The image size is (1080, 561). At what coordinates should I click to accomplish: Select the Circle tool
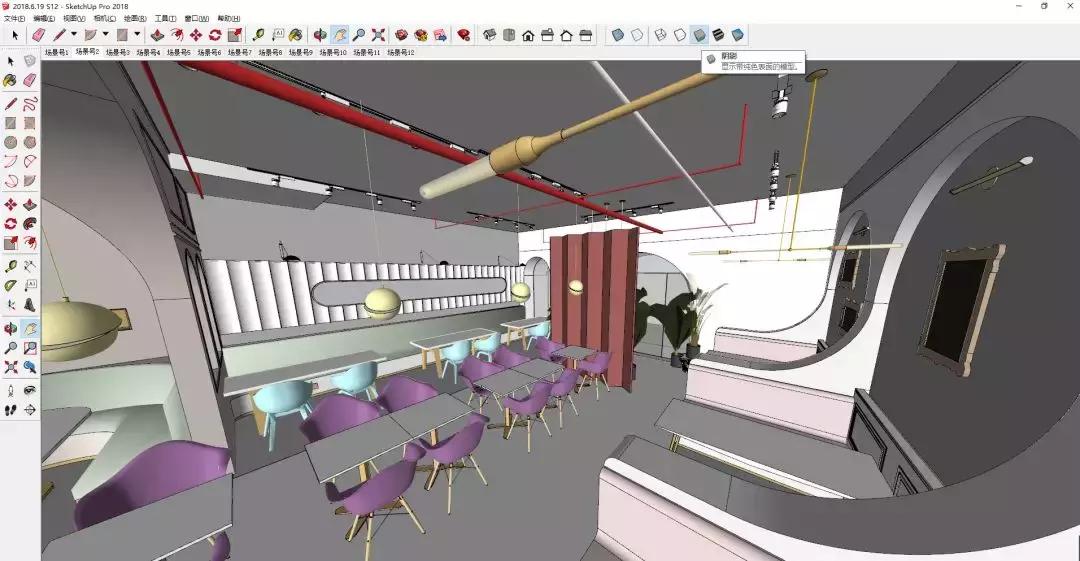[11, 143]
